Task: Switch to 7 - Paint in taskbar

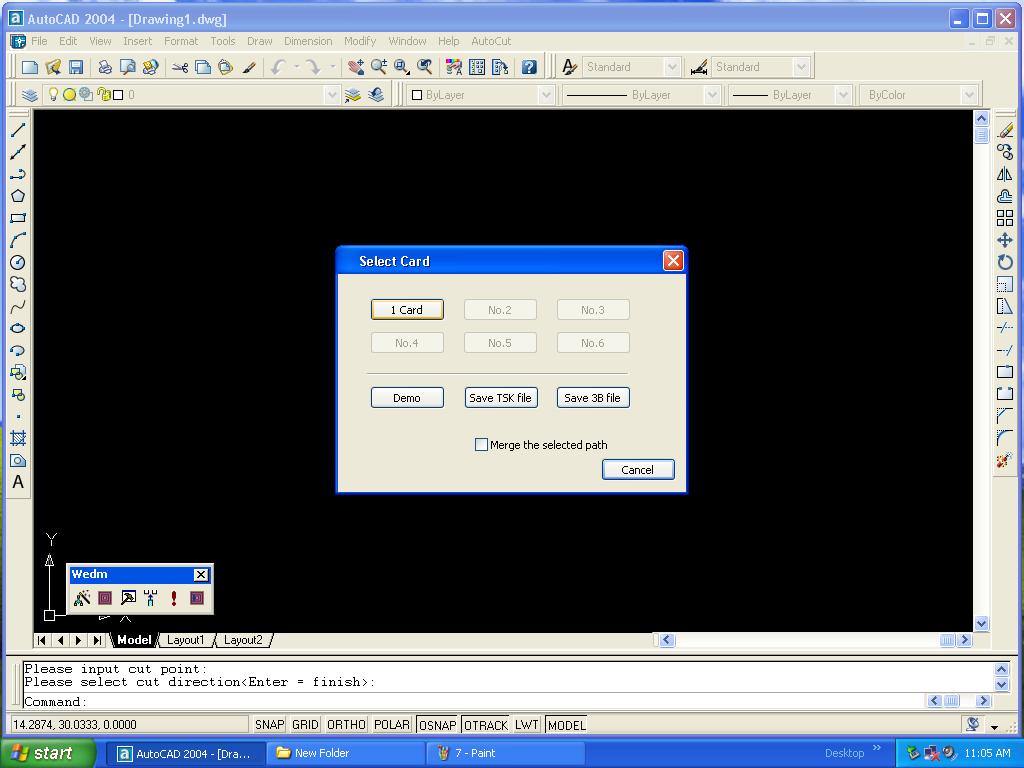Action: coord(506,753)
